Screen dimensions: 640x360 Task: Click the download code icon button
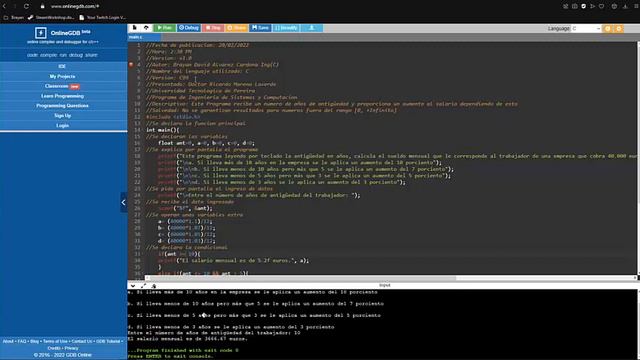coord(311,28)
